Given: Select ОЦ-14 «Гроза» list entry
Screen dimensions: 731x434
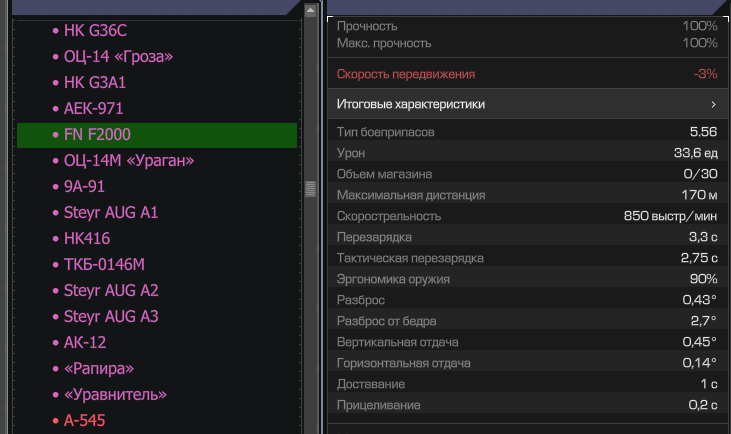Looking at the screenshot, I should 118,57.
